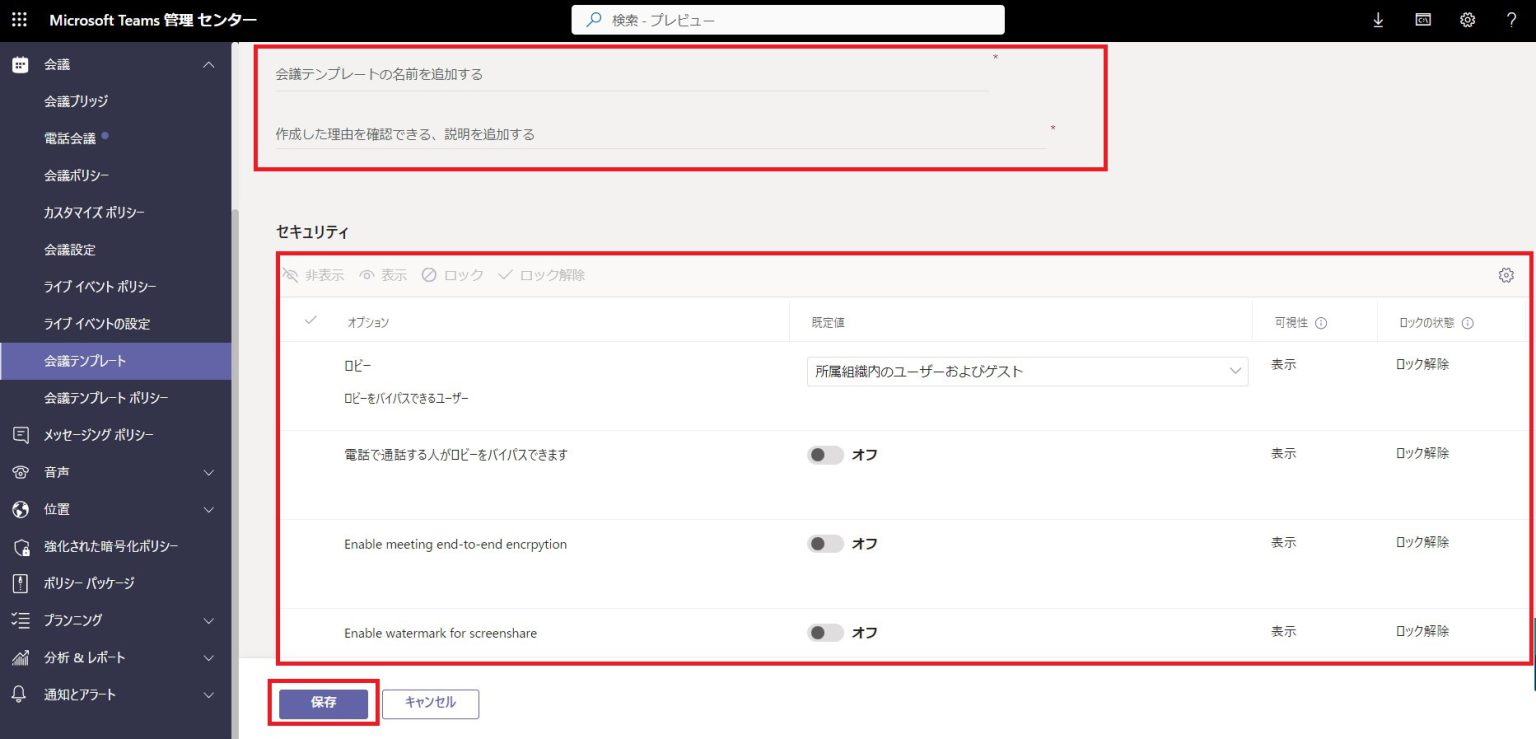The height and width of the screenshot is (739, 1536).
Task: Open the settings gear in the top bar
Action: (1466, 19)
